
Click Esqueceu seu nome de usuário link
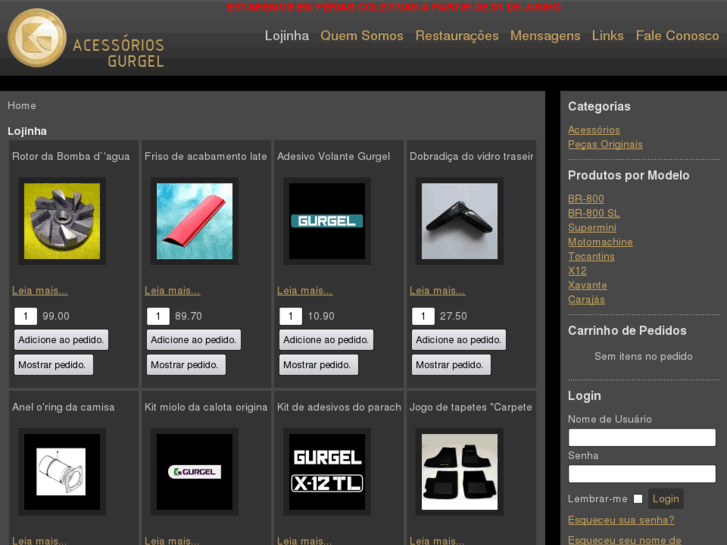tap(624, 540)
